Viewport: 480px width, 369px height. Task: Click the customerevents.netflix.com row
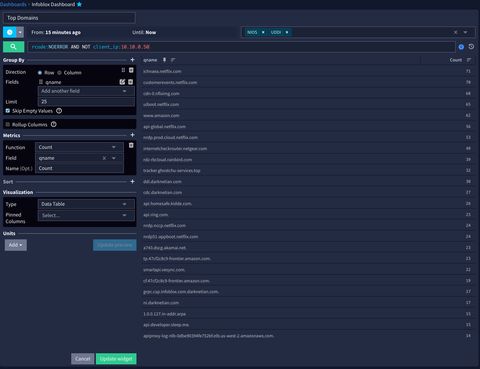point(307,82)
